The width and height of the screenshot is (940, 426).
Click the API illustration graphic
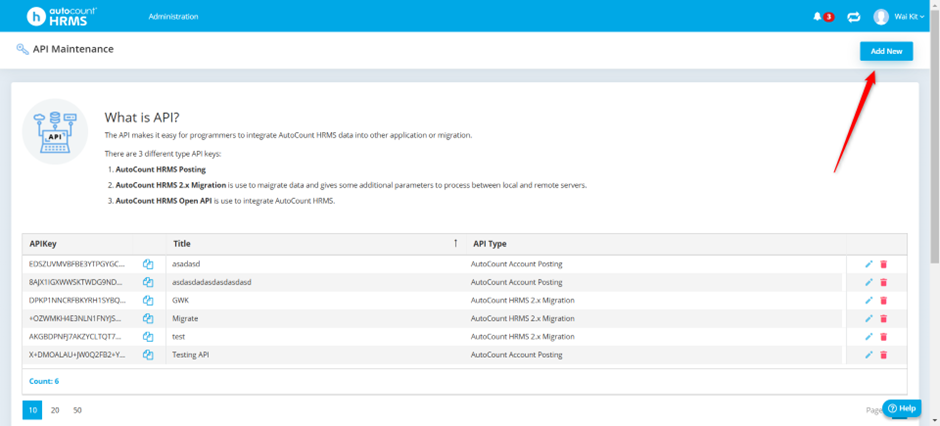coord(55,132)
